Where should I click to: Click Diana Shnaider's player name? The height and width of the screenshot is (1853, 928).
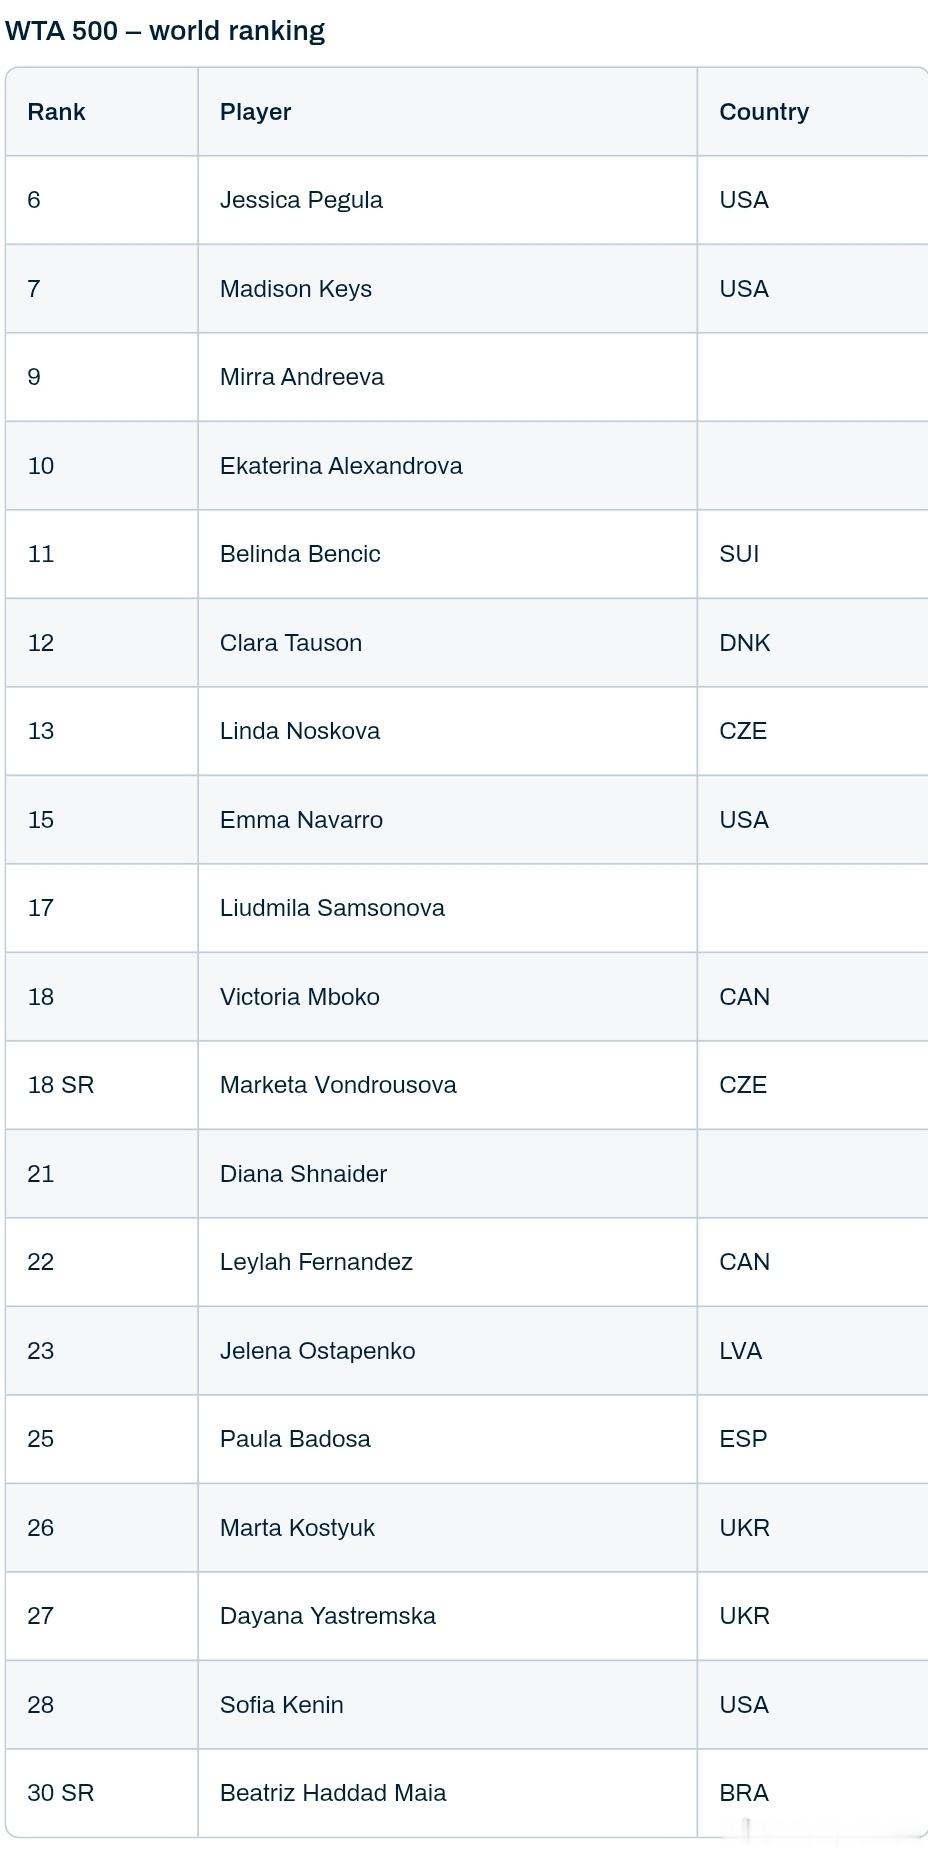pyautogui.click(x=303, y=1174)
